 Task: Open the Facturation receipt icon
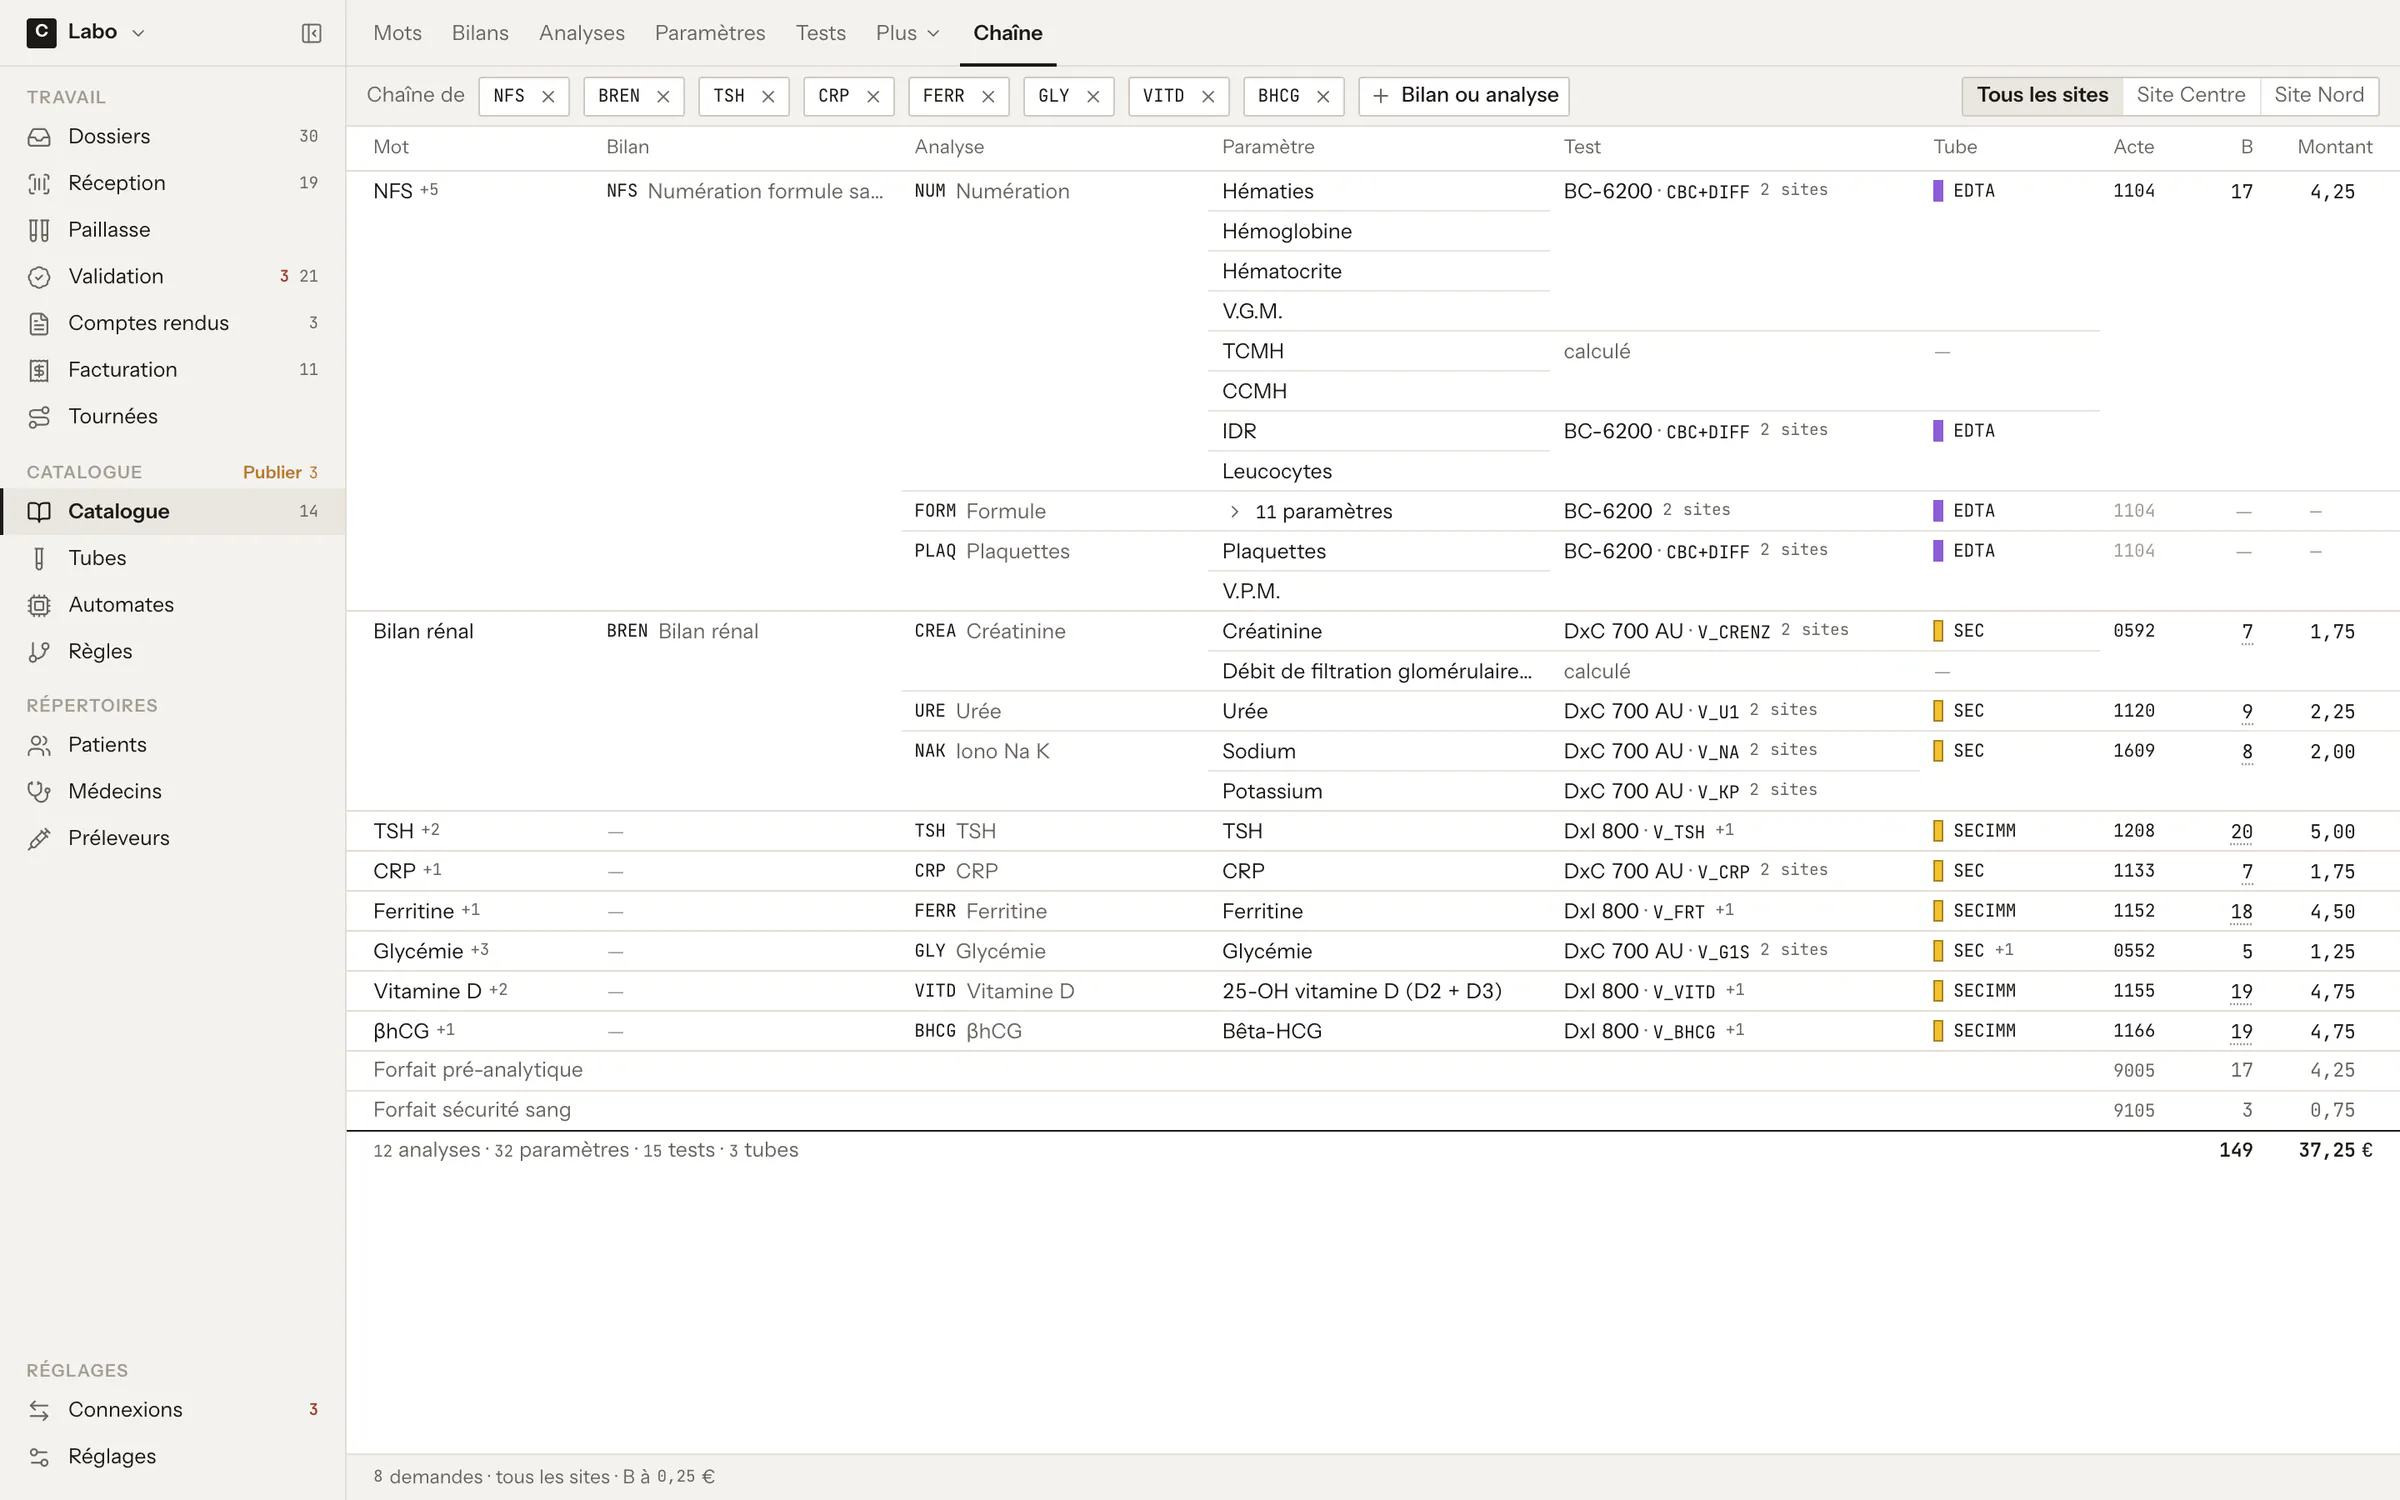click(39, 370)
